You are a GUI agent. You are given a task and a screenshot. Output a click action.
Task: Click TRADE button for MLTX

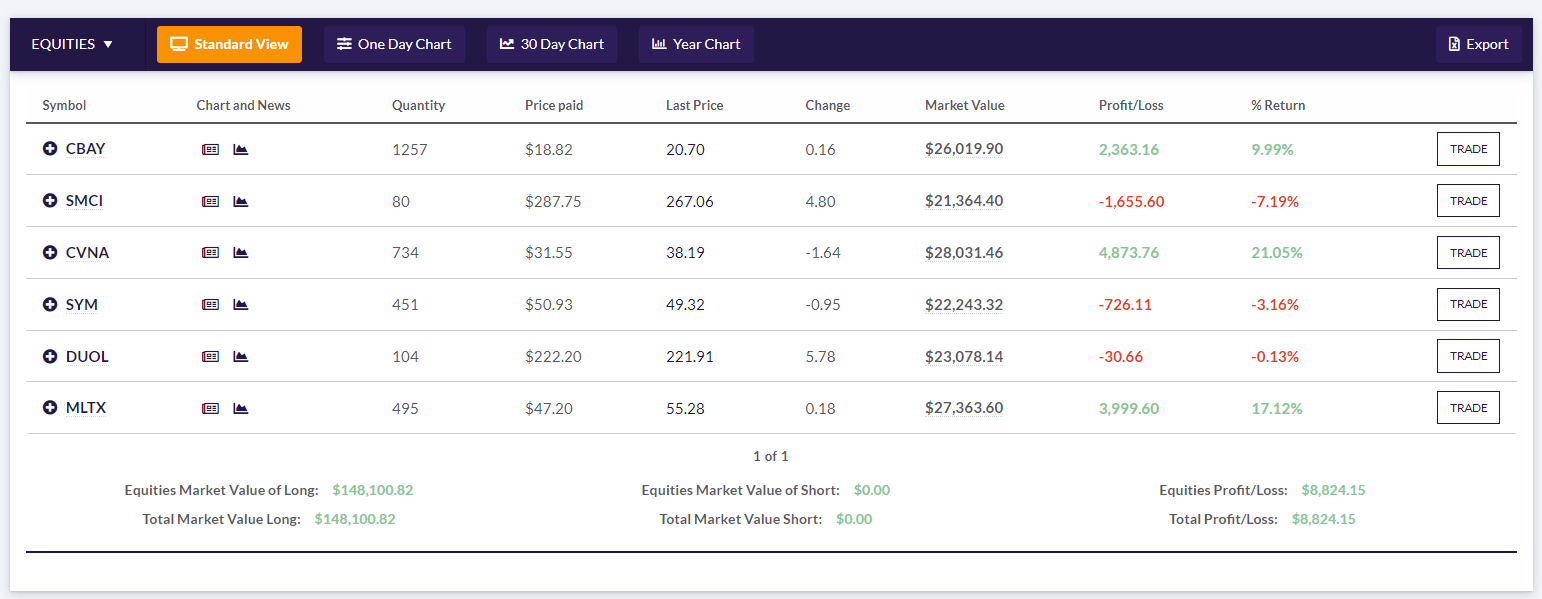click(1468, 408)
